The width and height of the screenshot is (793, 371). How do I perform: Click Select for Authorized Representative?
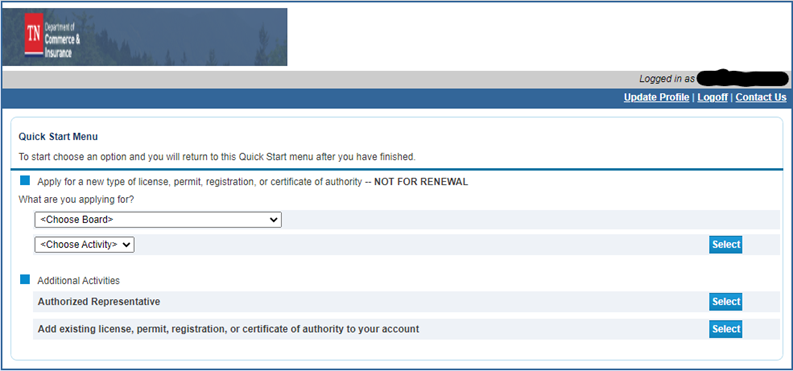pyautogui.click(x=725, y=302)
